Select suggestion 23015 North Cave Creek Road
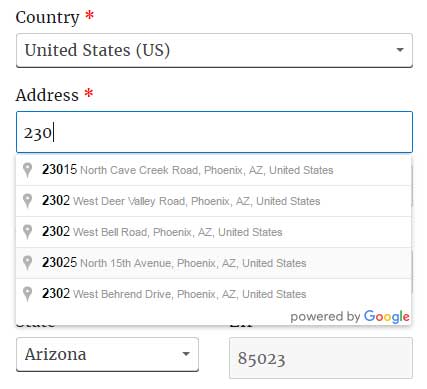 [x=213, y=170]
